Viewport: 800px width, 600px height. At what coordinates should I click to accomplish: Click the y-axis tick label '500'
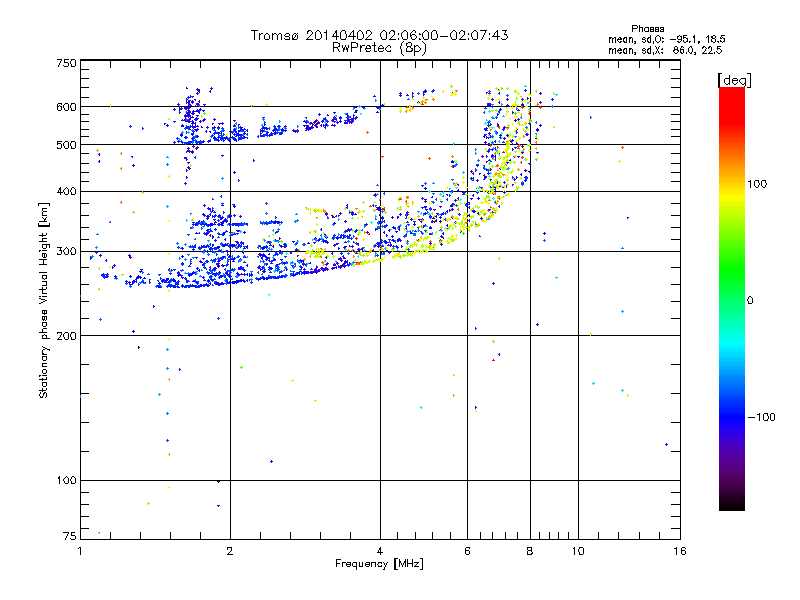point(66,145)
